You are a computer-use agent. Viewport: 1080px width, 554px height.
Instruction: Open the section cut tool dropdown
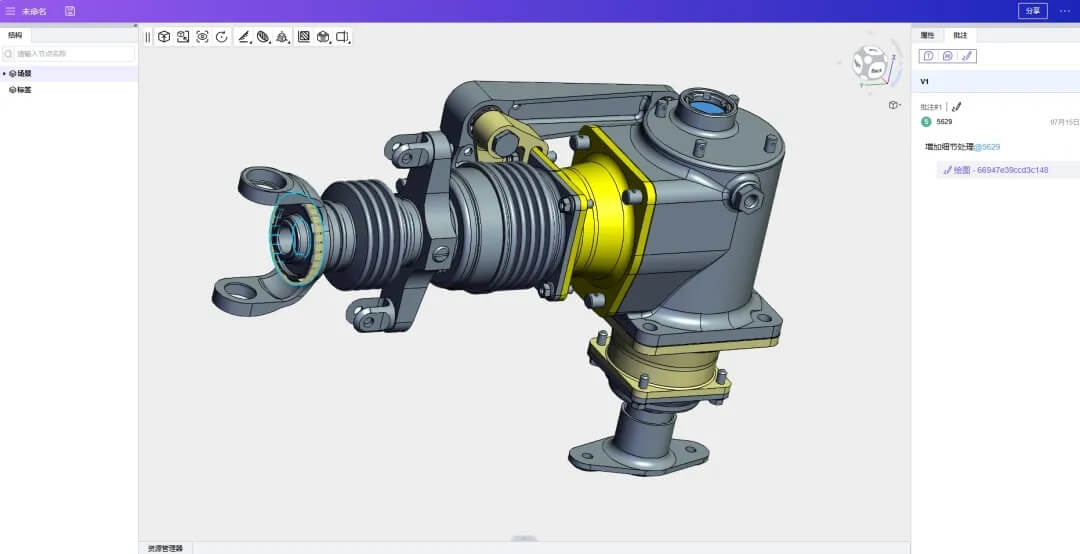[263, 37]
